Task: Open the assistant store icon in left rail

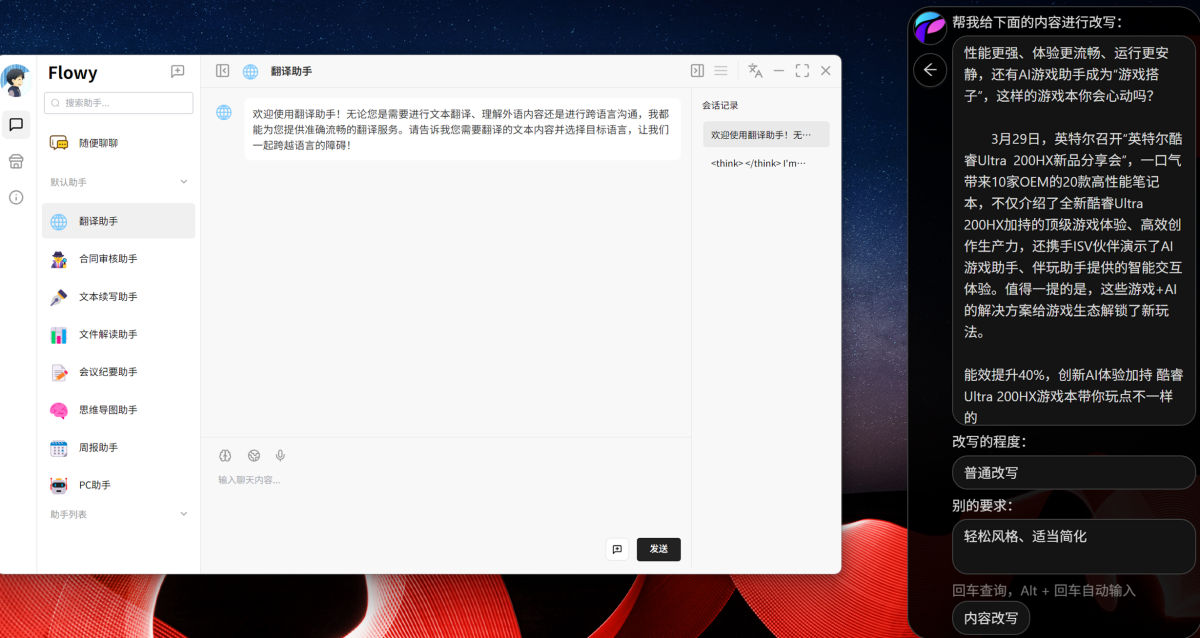Action: 16,161
